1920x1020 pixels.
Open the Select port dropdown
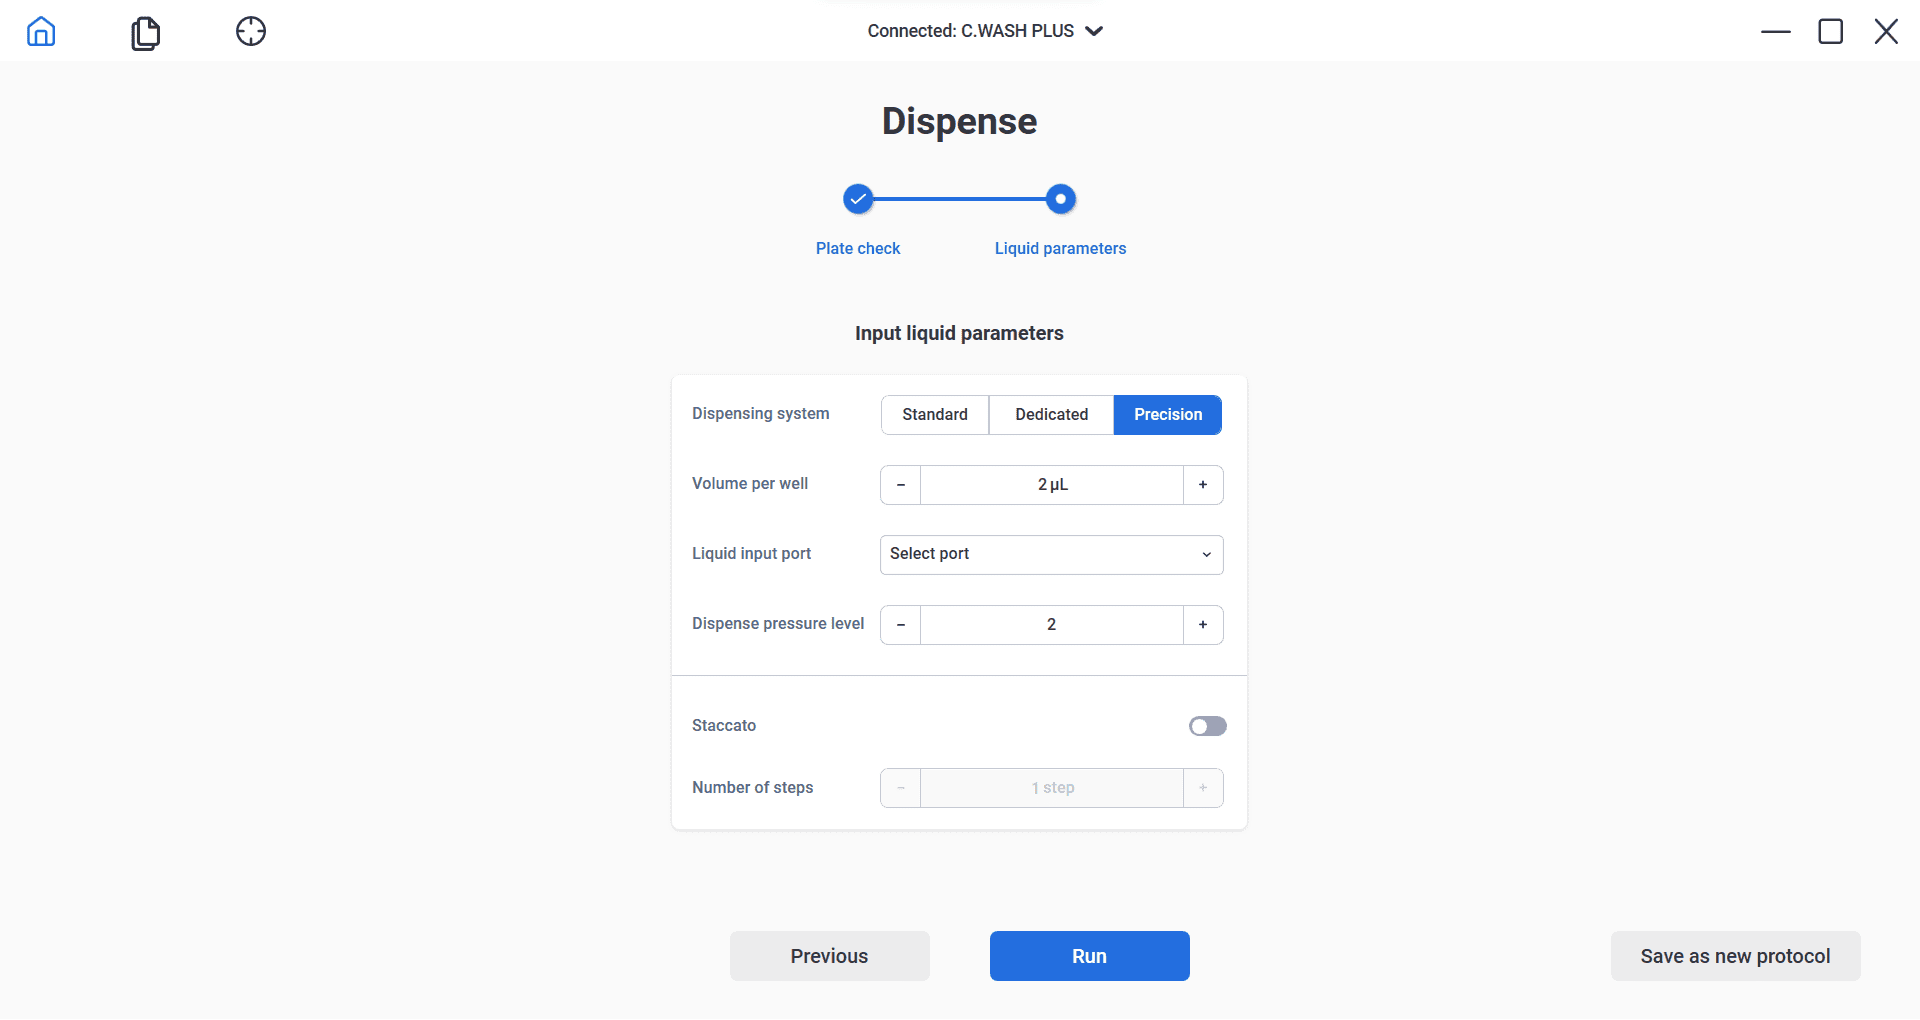pyautogui.click(x=1051, y=555)
